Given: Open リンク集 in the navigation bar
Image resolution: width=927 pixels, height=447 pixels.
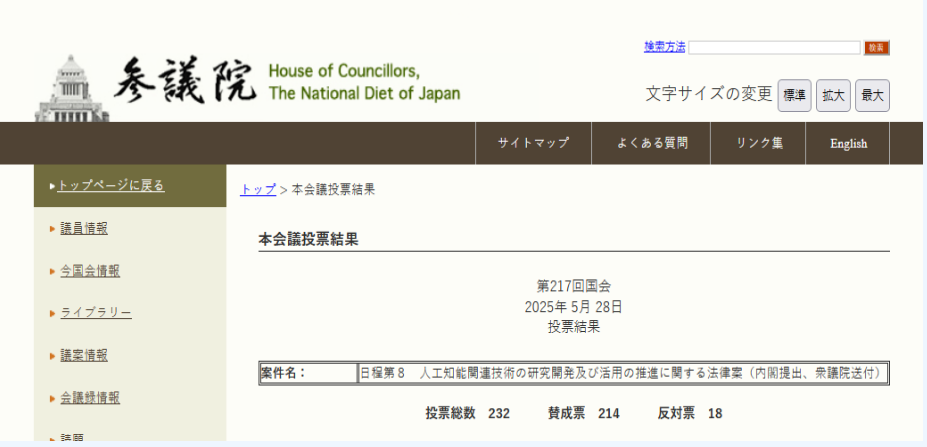Looking at the screenshot, I should click(x=758, y=143).
